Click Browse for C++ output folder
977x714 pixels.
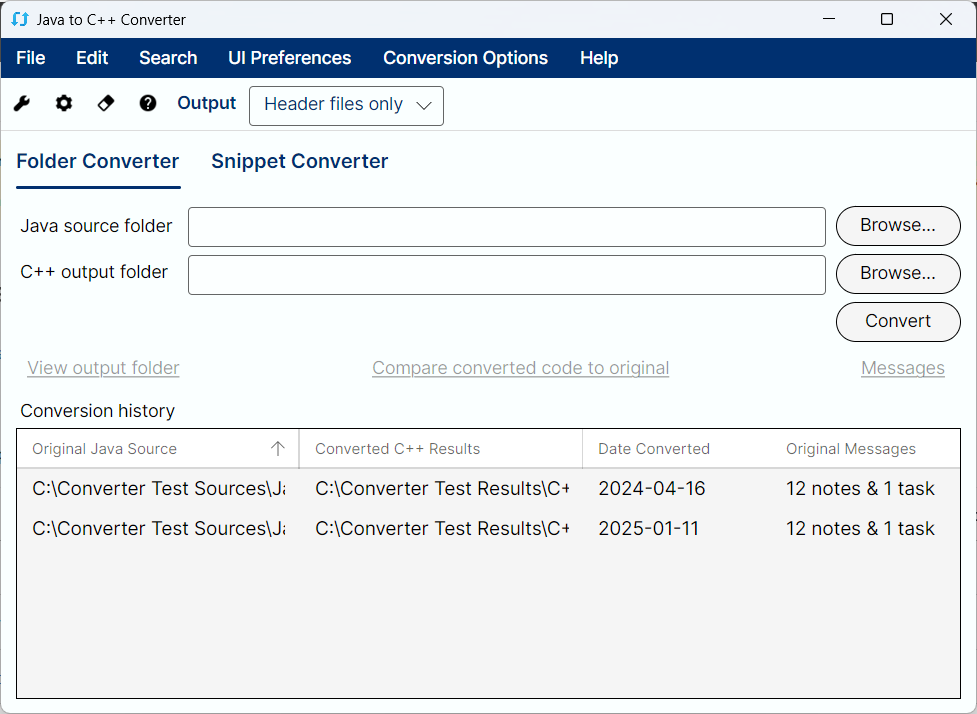(x=898, y=274)
